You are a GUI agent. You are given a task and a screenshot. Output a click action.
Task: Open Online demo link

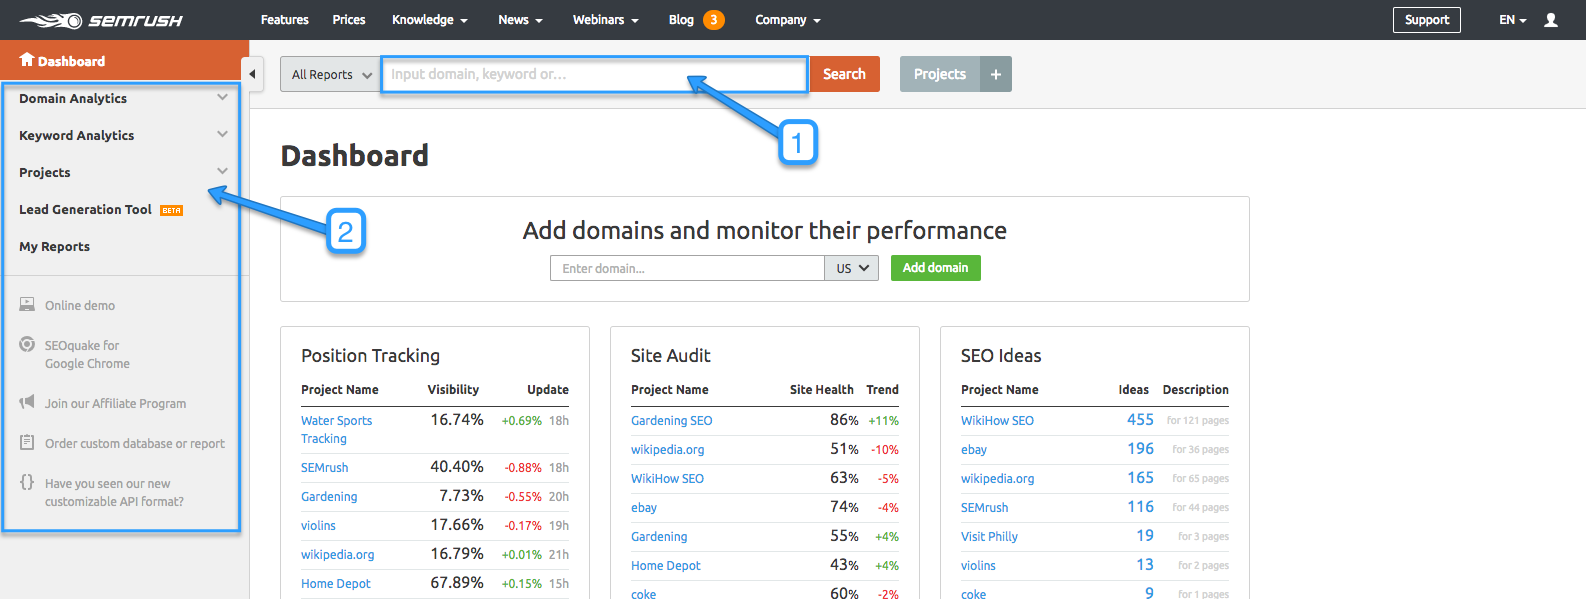click(80, 305)
